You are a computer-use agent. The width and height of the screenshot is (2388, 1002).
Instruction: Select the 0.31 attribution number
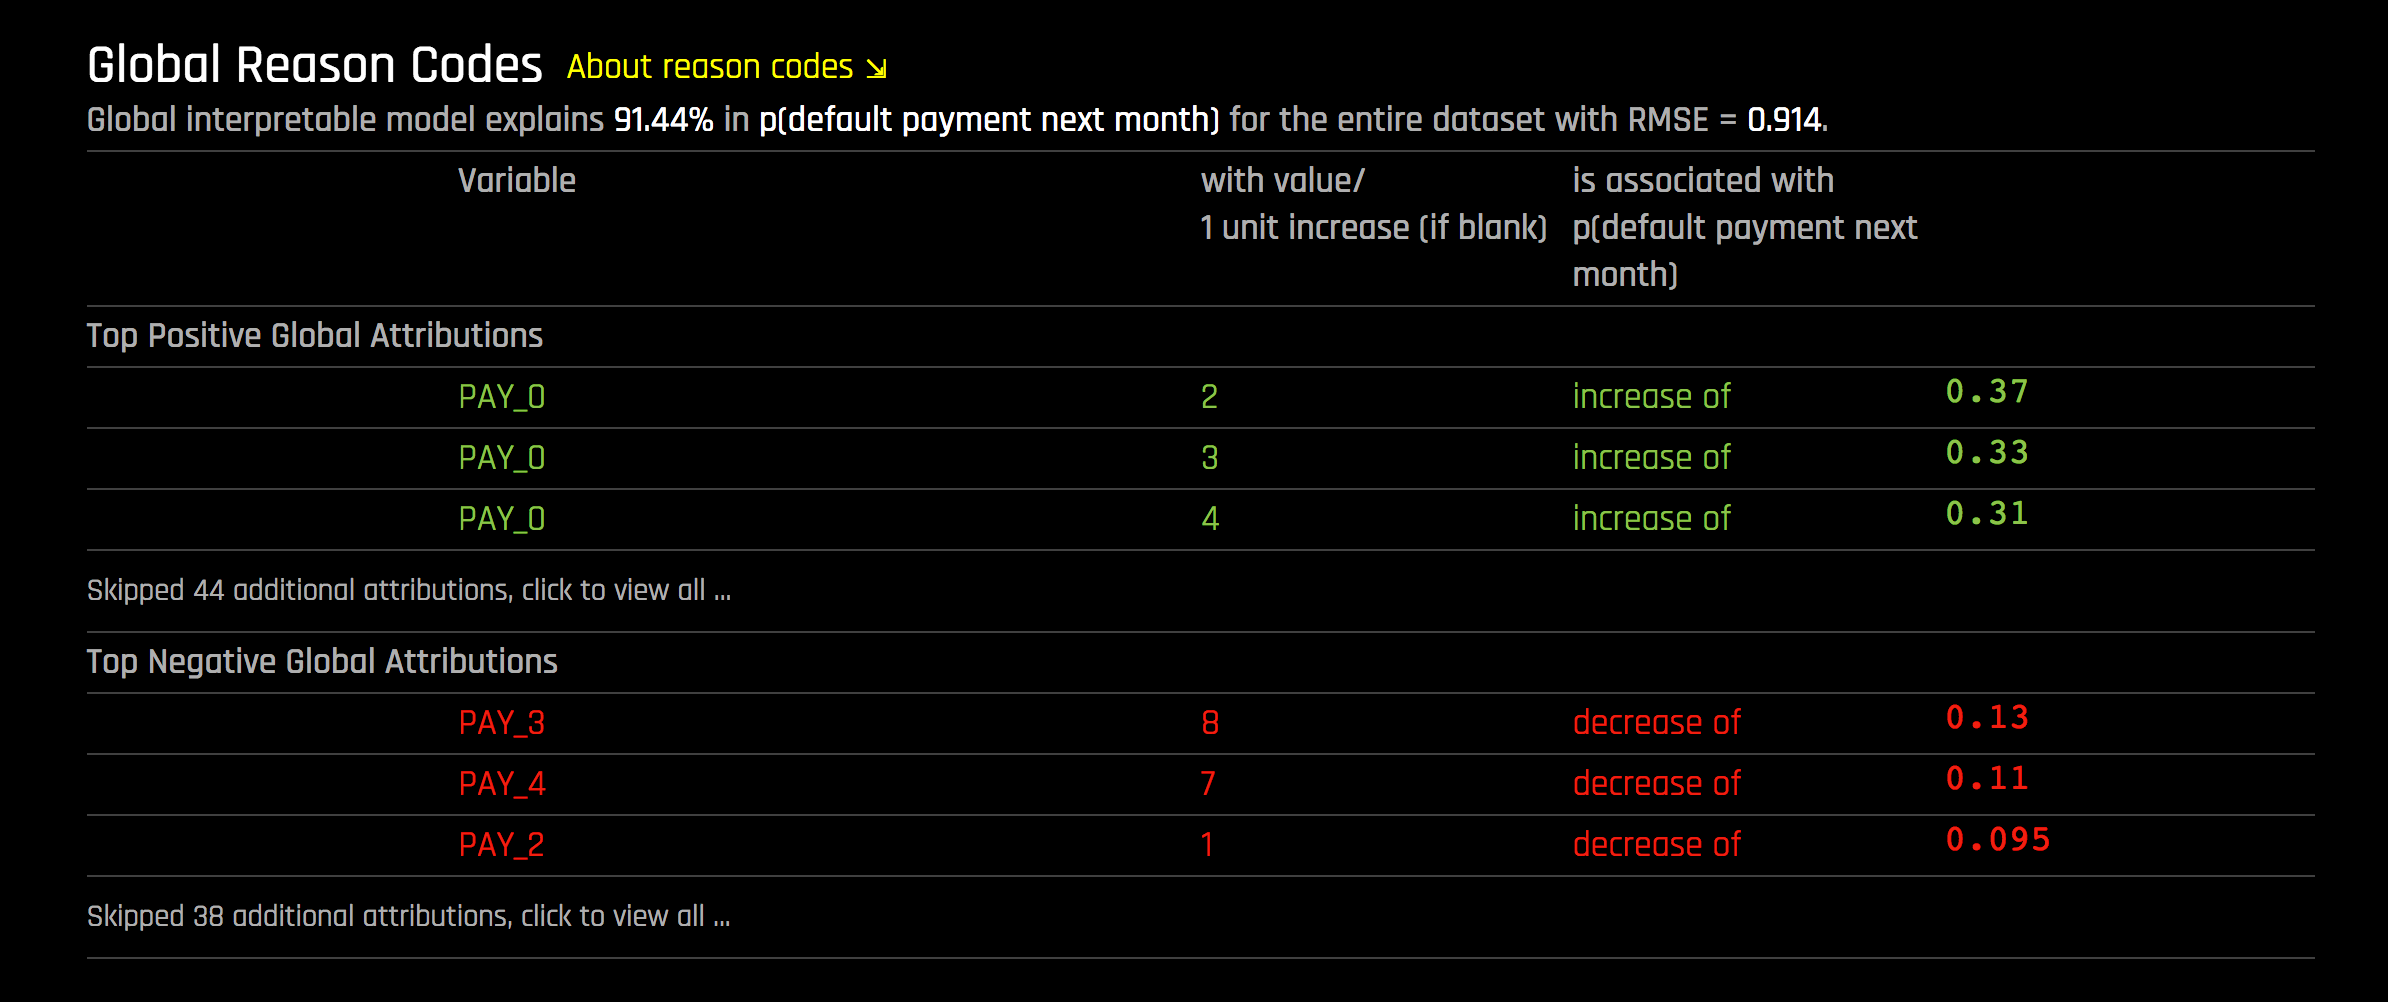pos(1986,514)
